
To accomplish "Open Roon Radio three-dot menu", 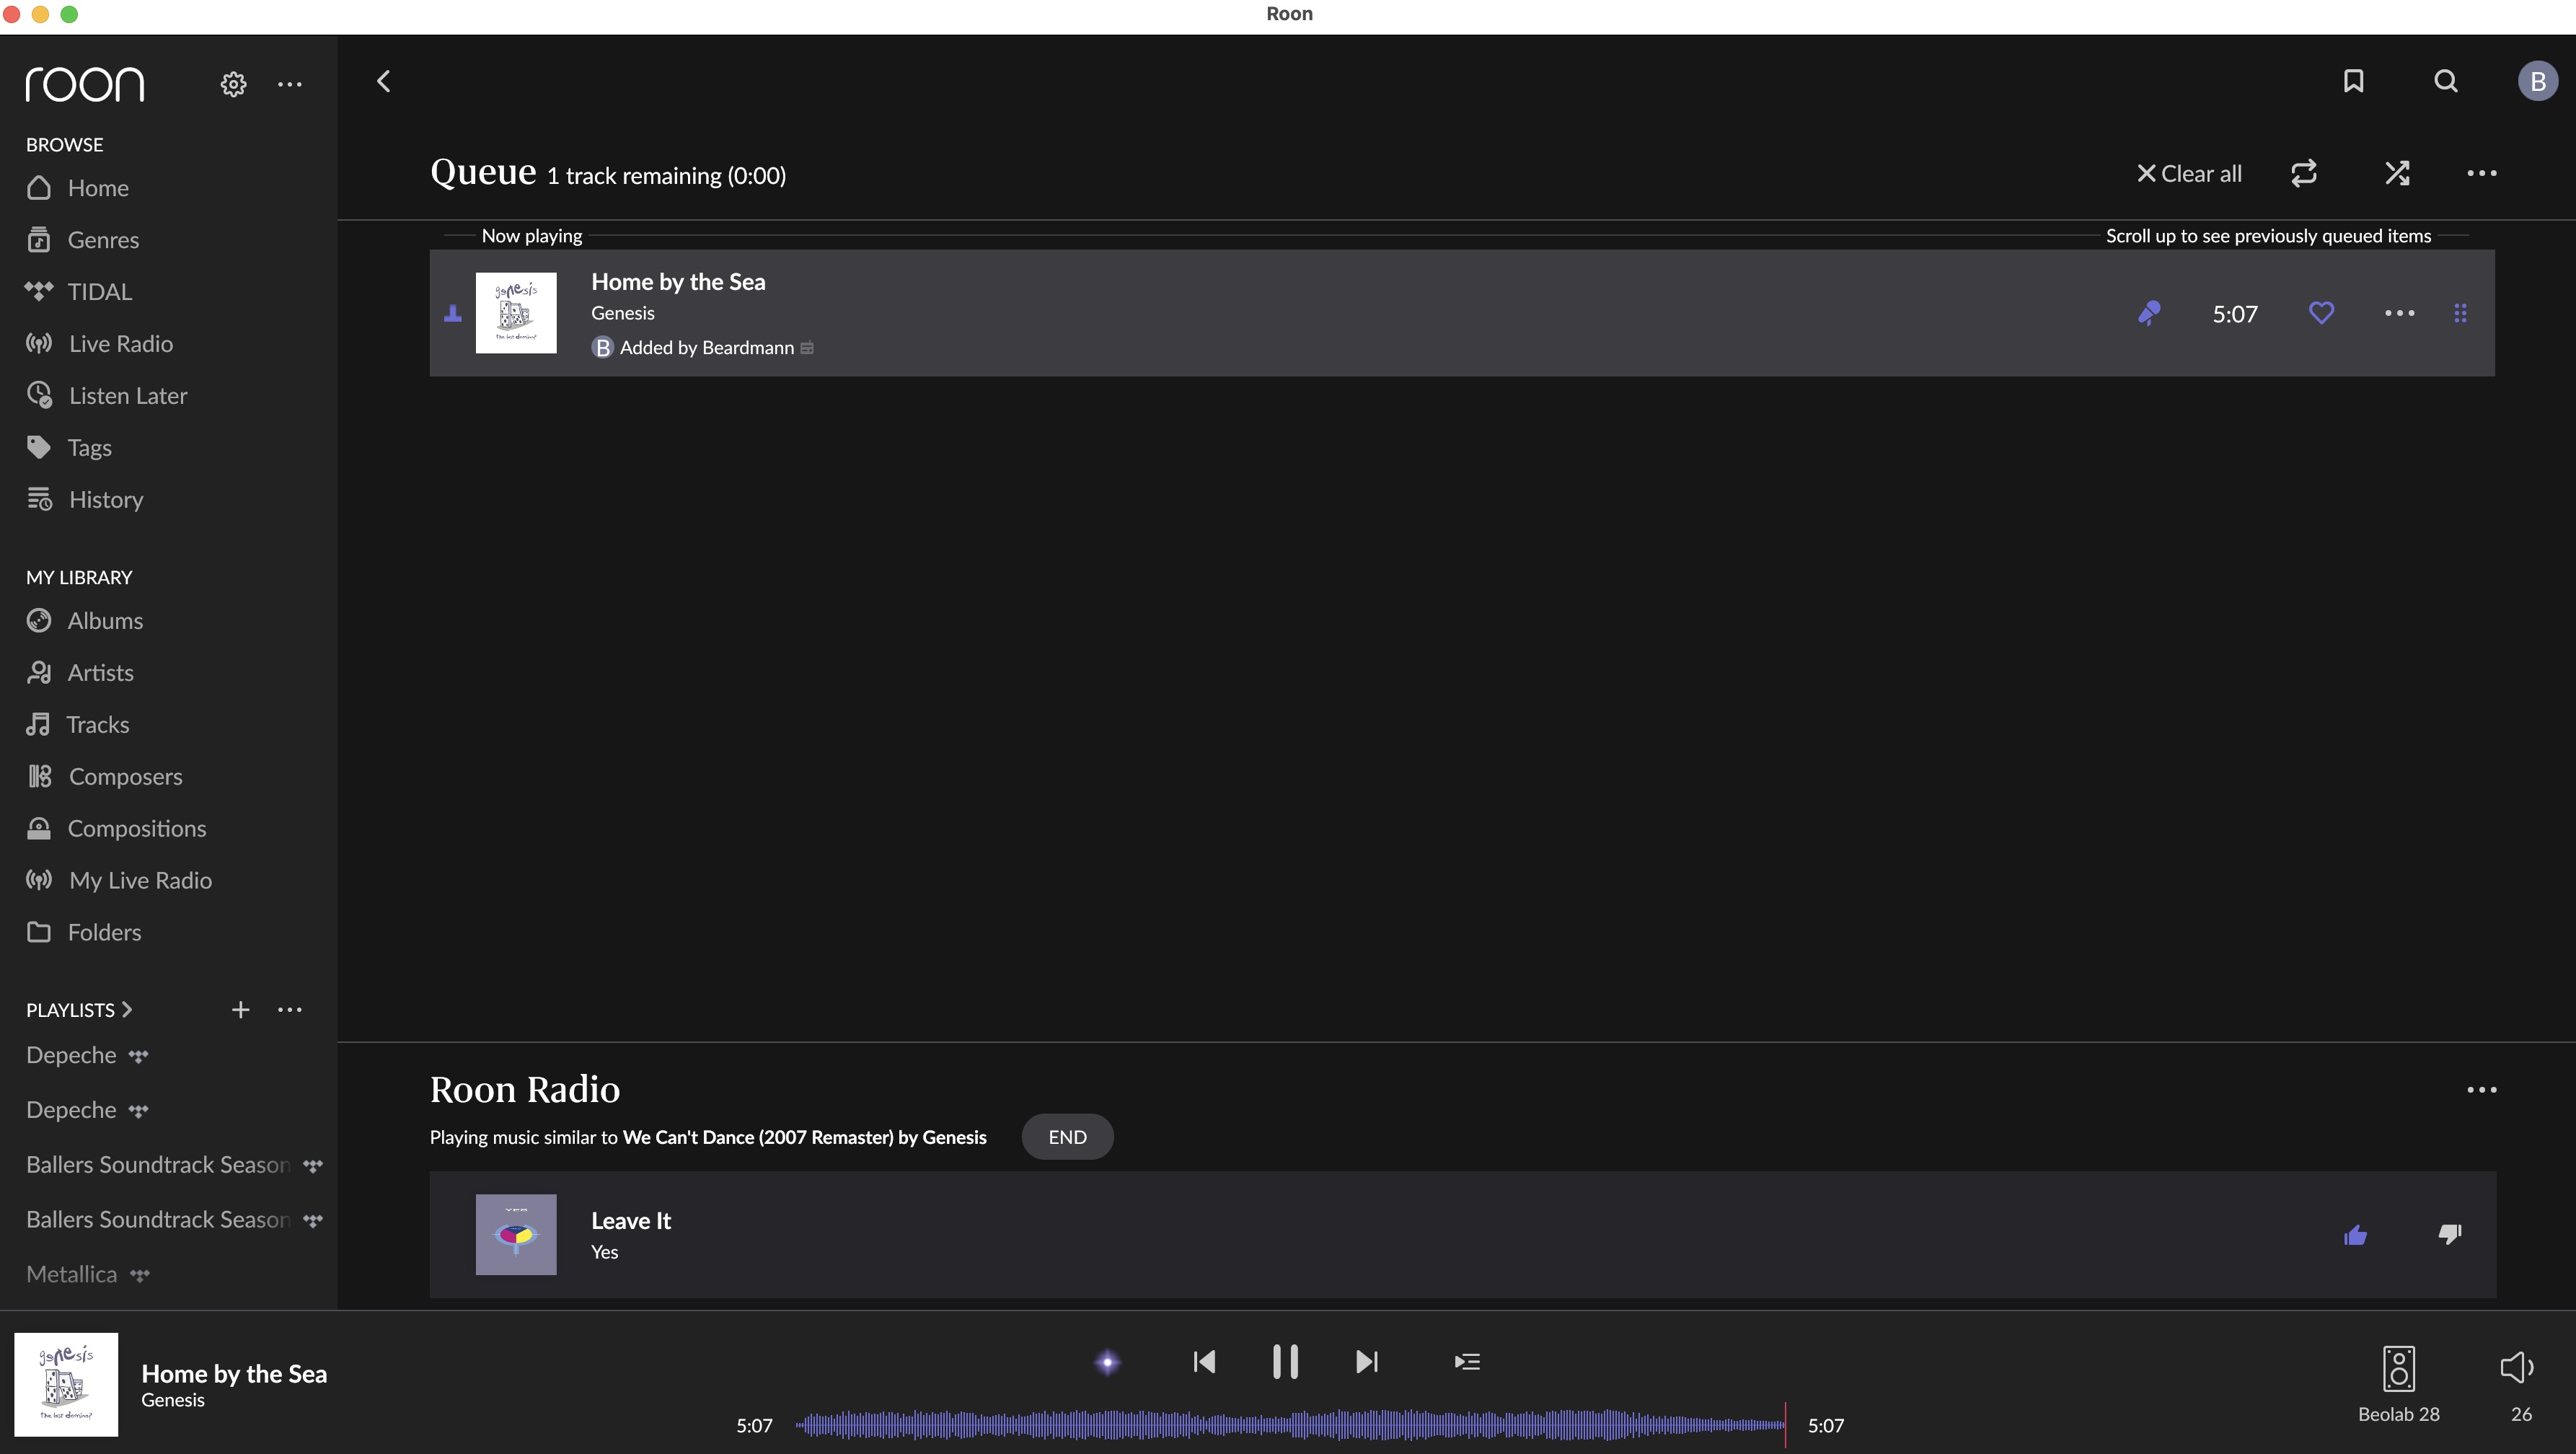I will point(2481,1090).
